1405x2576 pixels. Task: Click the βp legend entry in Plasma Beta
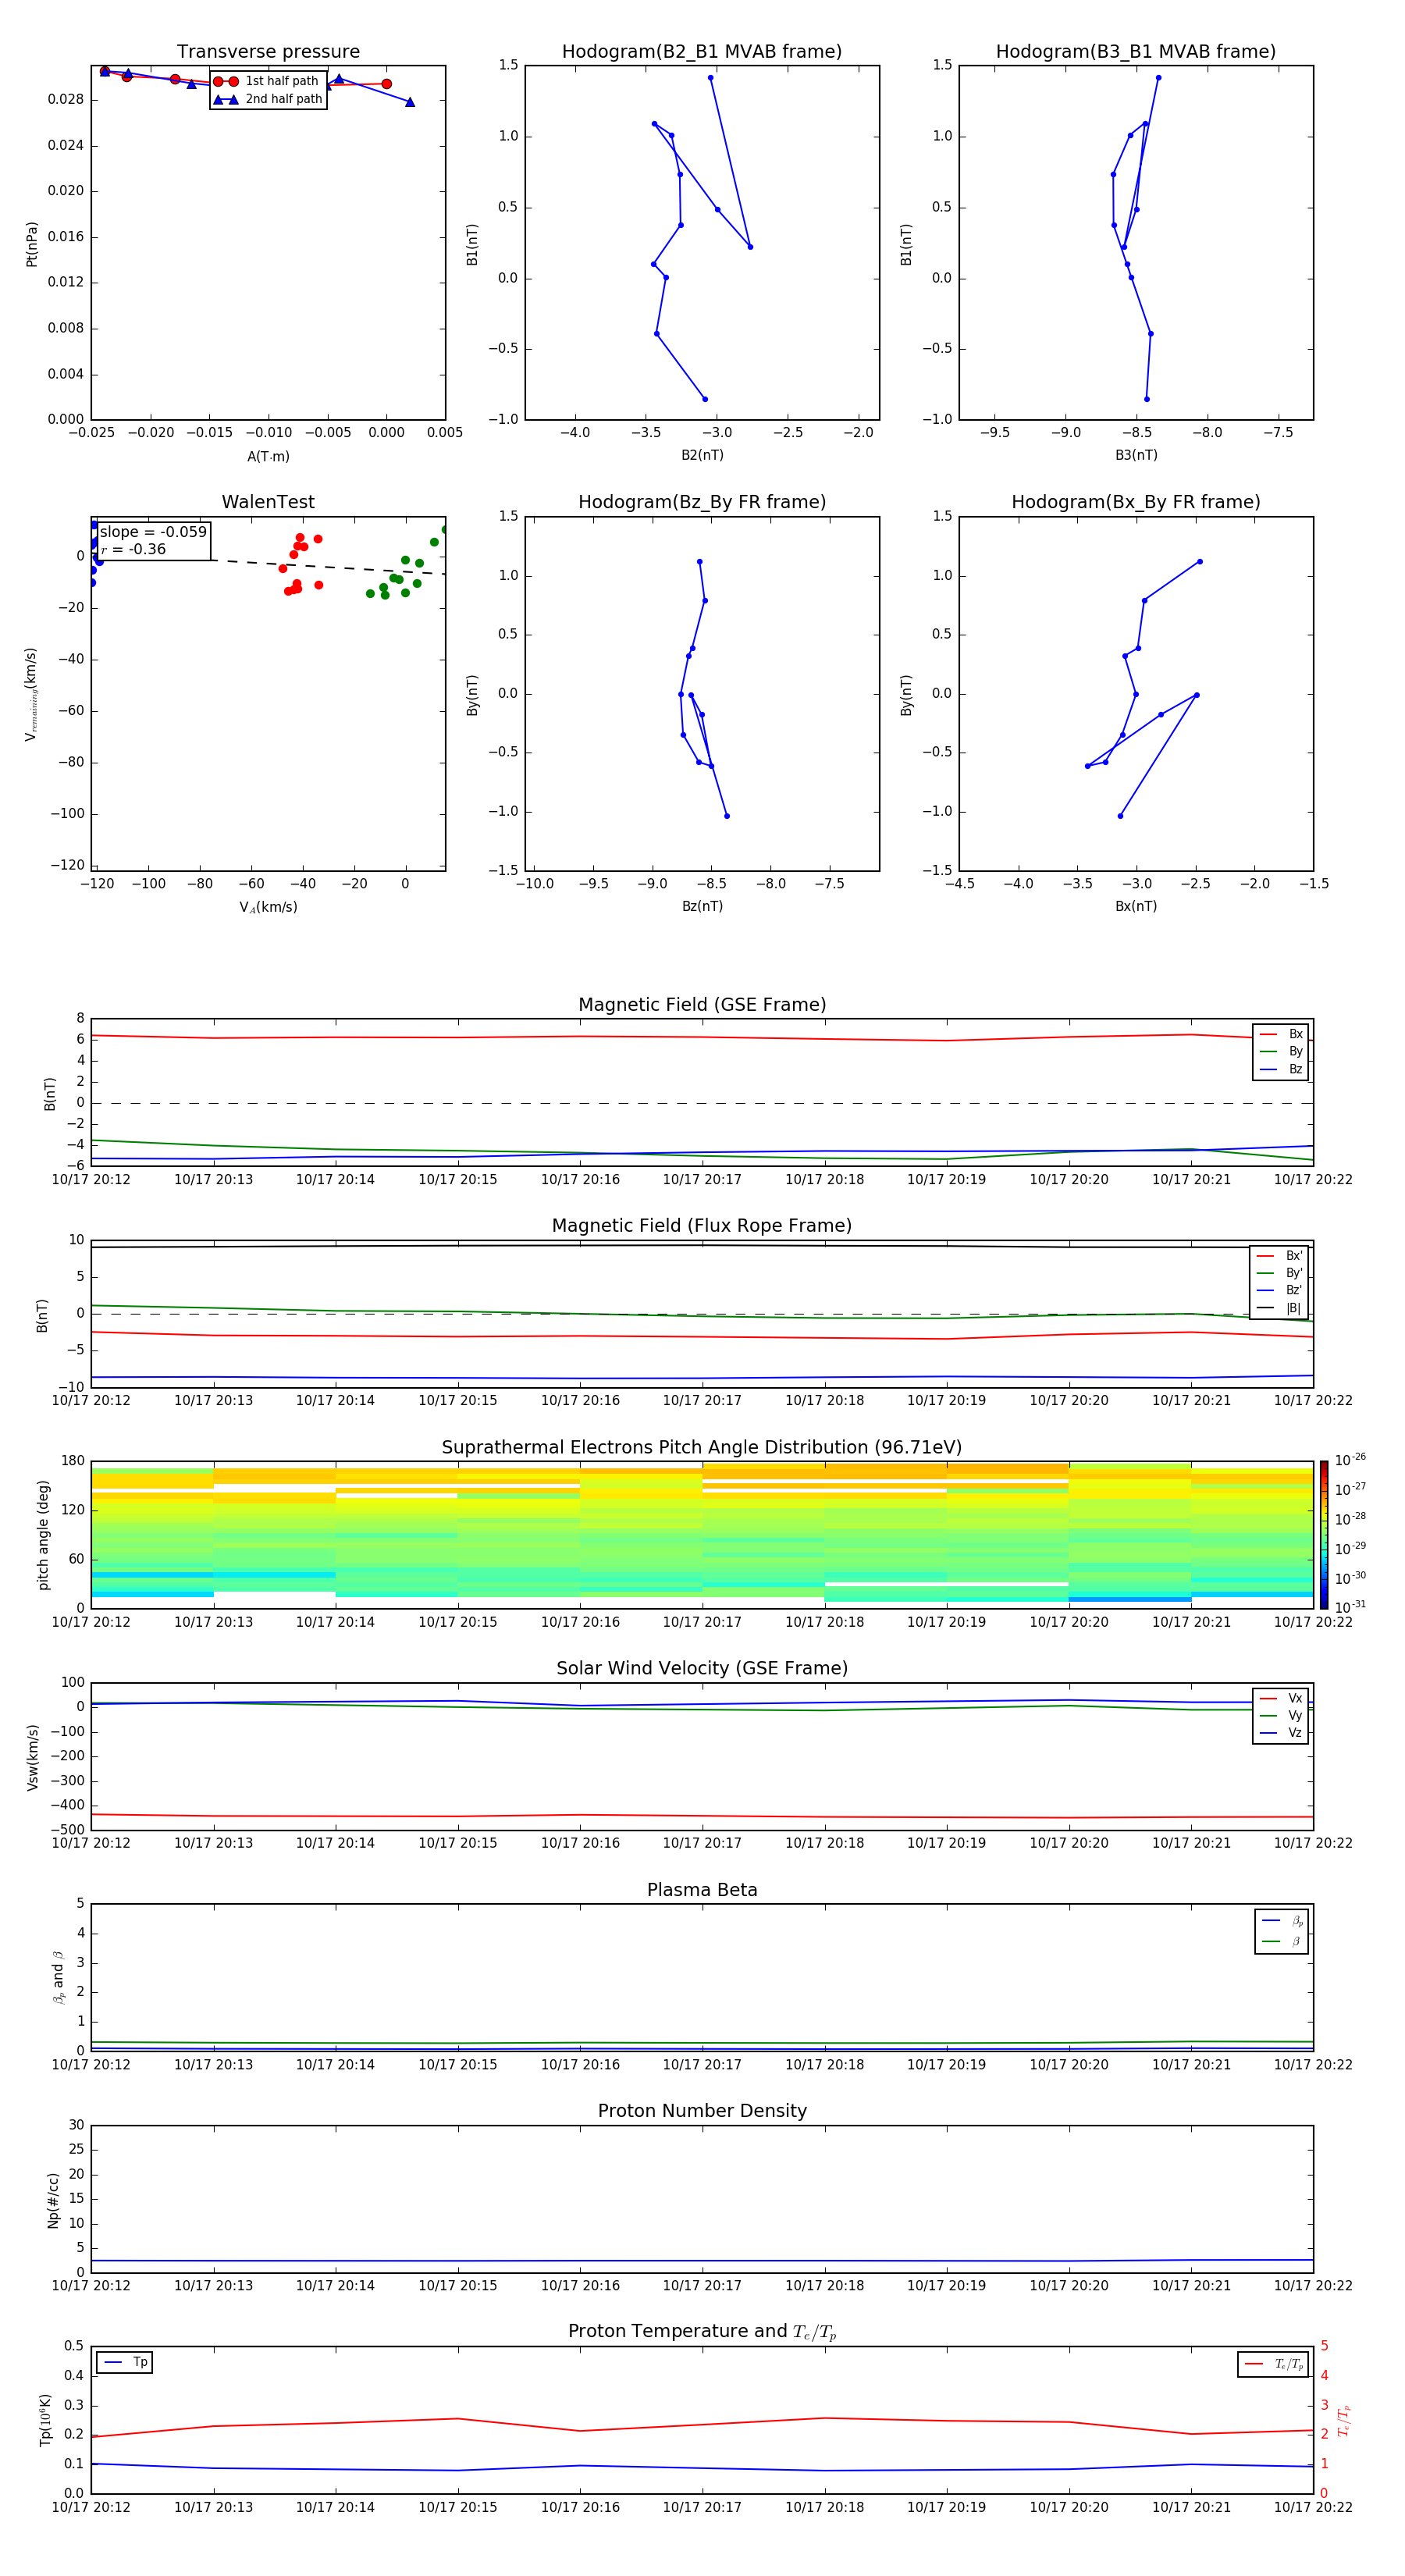[1283, 1921]
